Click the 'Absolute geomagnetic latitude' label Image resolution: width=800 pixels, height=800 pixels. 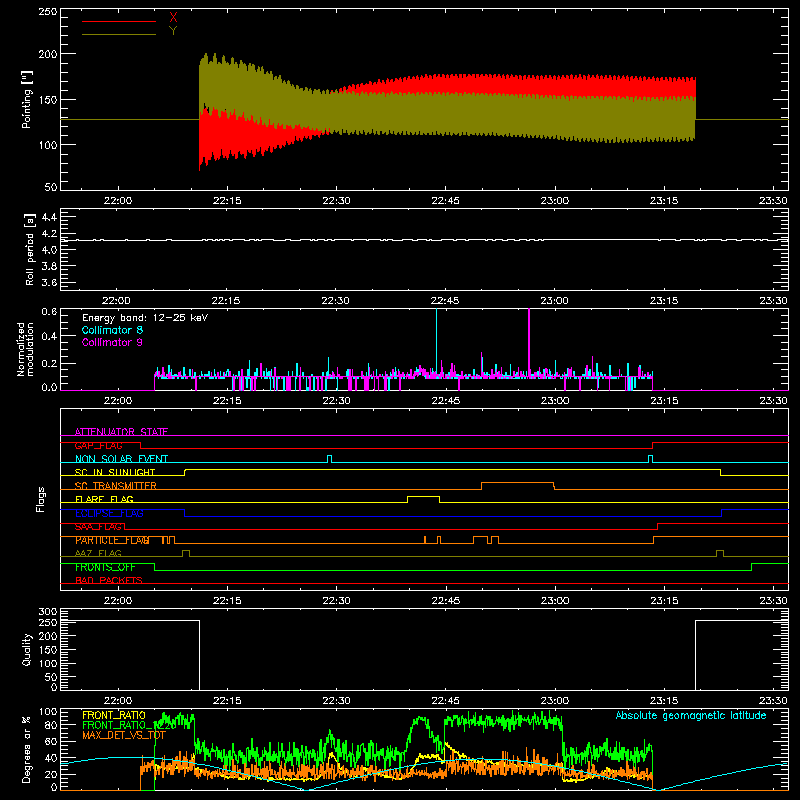(x=691, y=716)
